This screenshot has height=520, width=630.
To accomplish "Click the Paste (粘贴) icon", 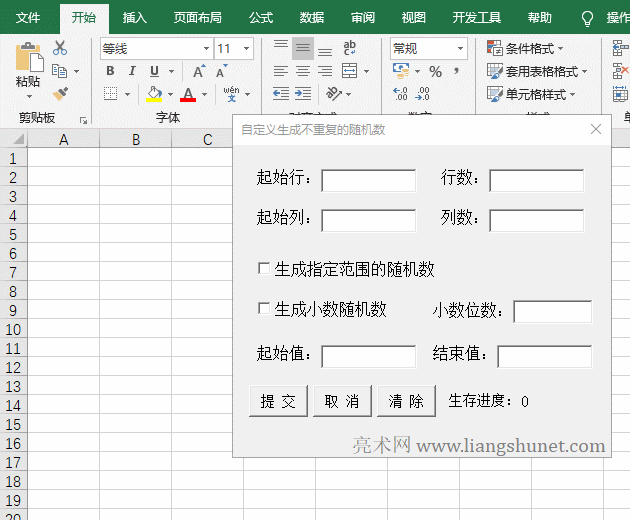I will click(x=28, y=58).
